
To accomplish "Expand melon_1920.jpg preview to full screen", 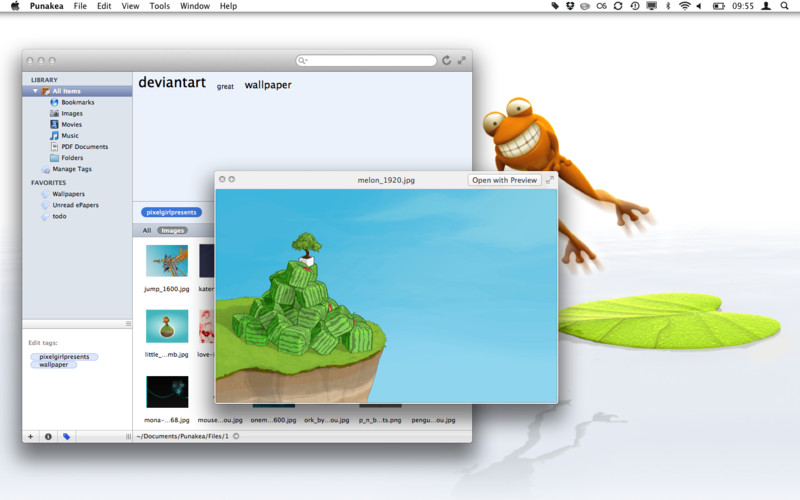I will tap(549, 180).
